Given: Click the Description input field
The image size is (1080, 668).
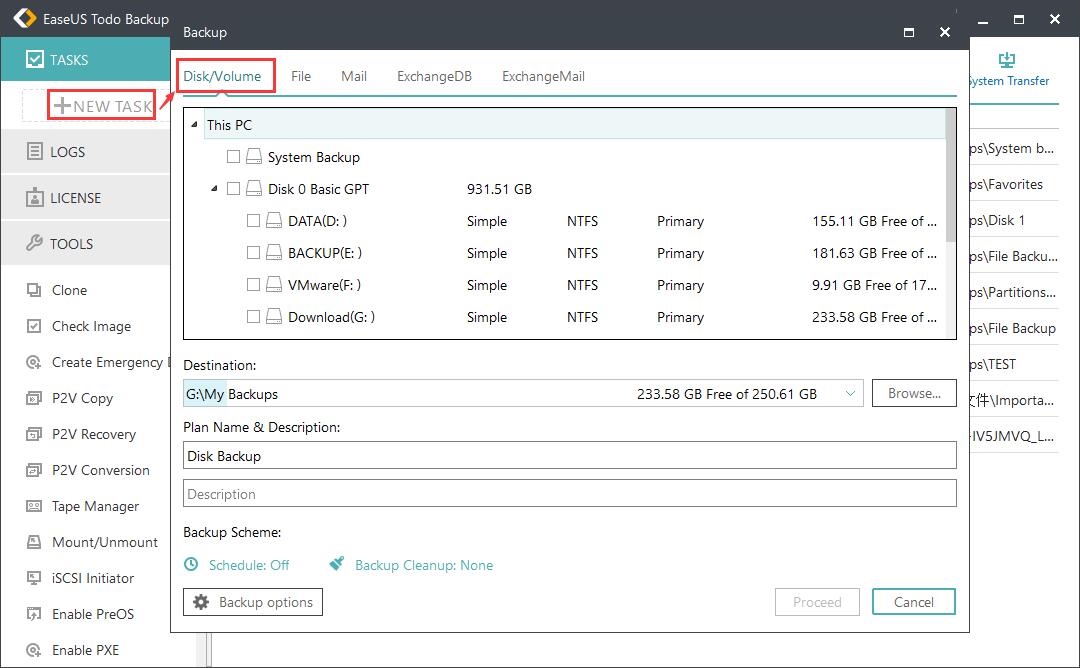Looking at the screenshot, I should point(570,494).
